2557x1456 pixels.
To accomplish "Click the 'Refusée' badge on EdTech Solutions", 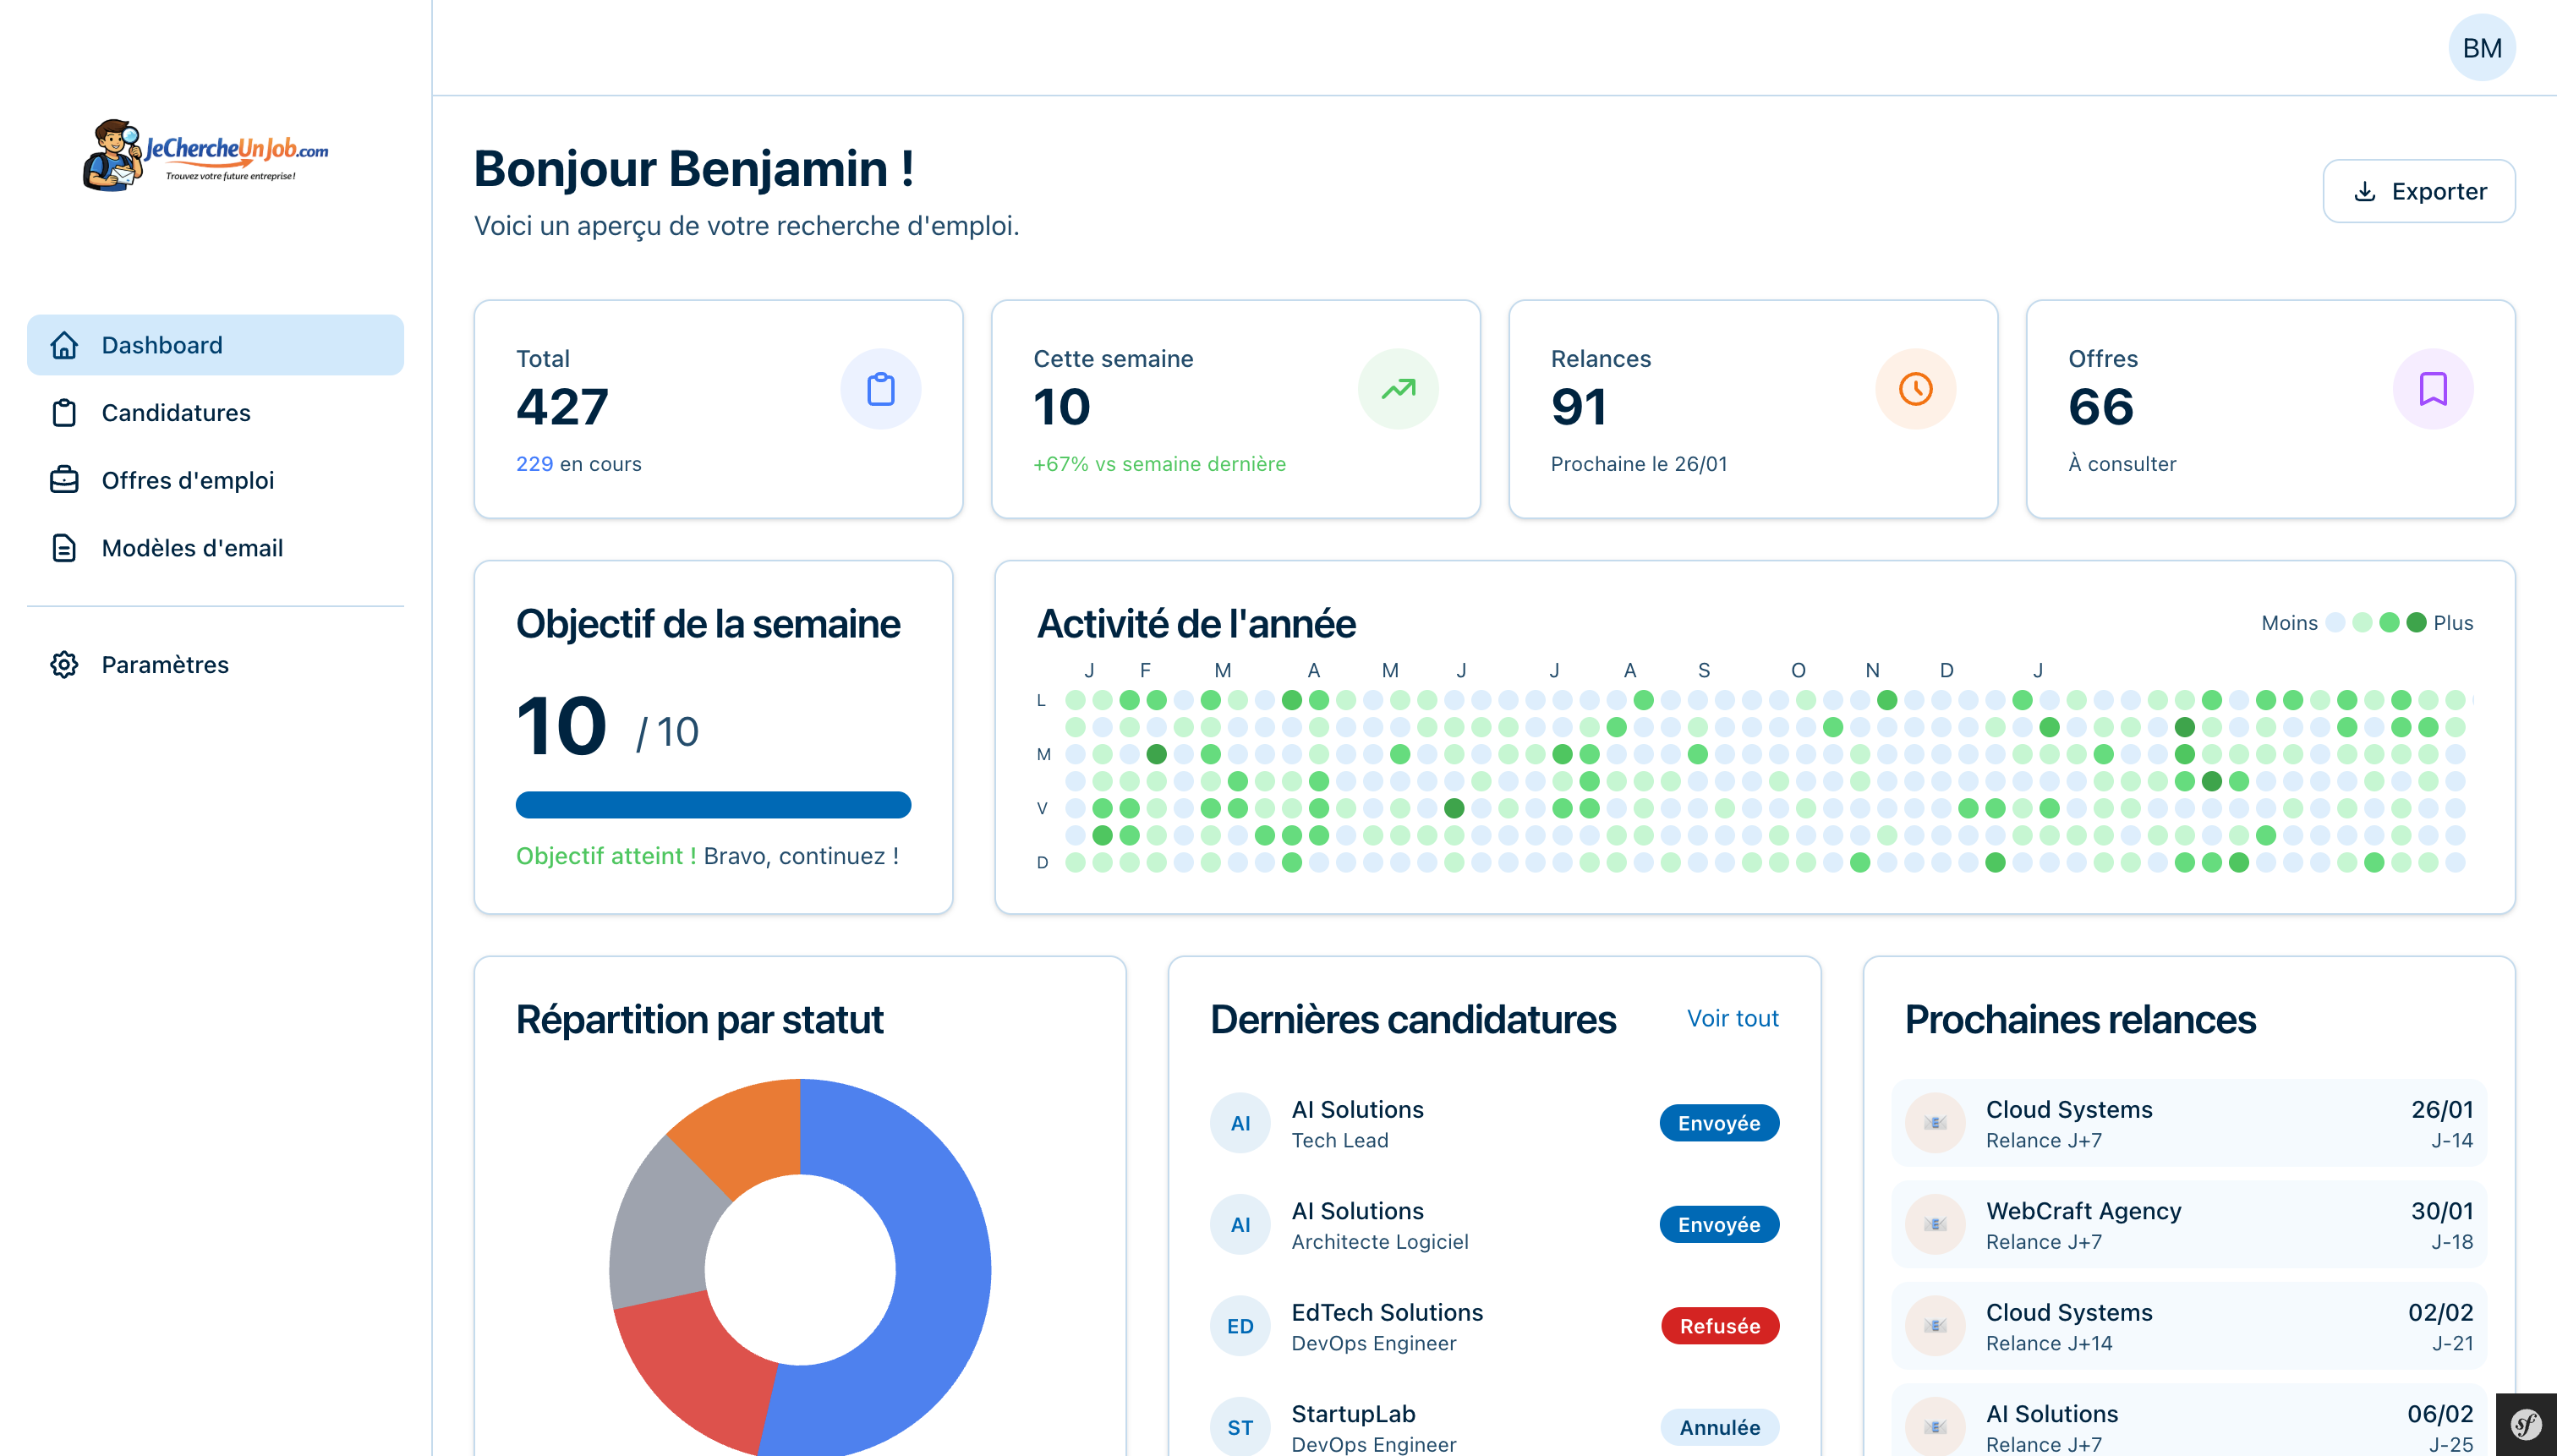I will pyautogui.click(x=1719, y=1325).
